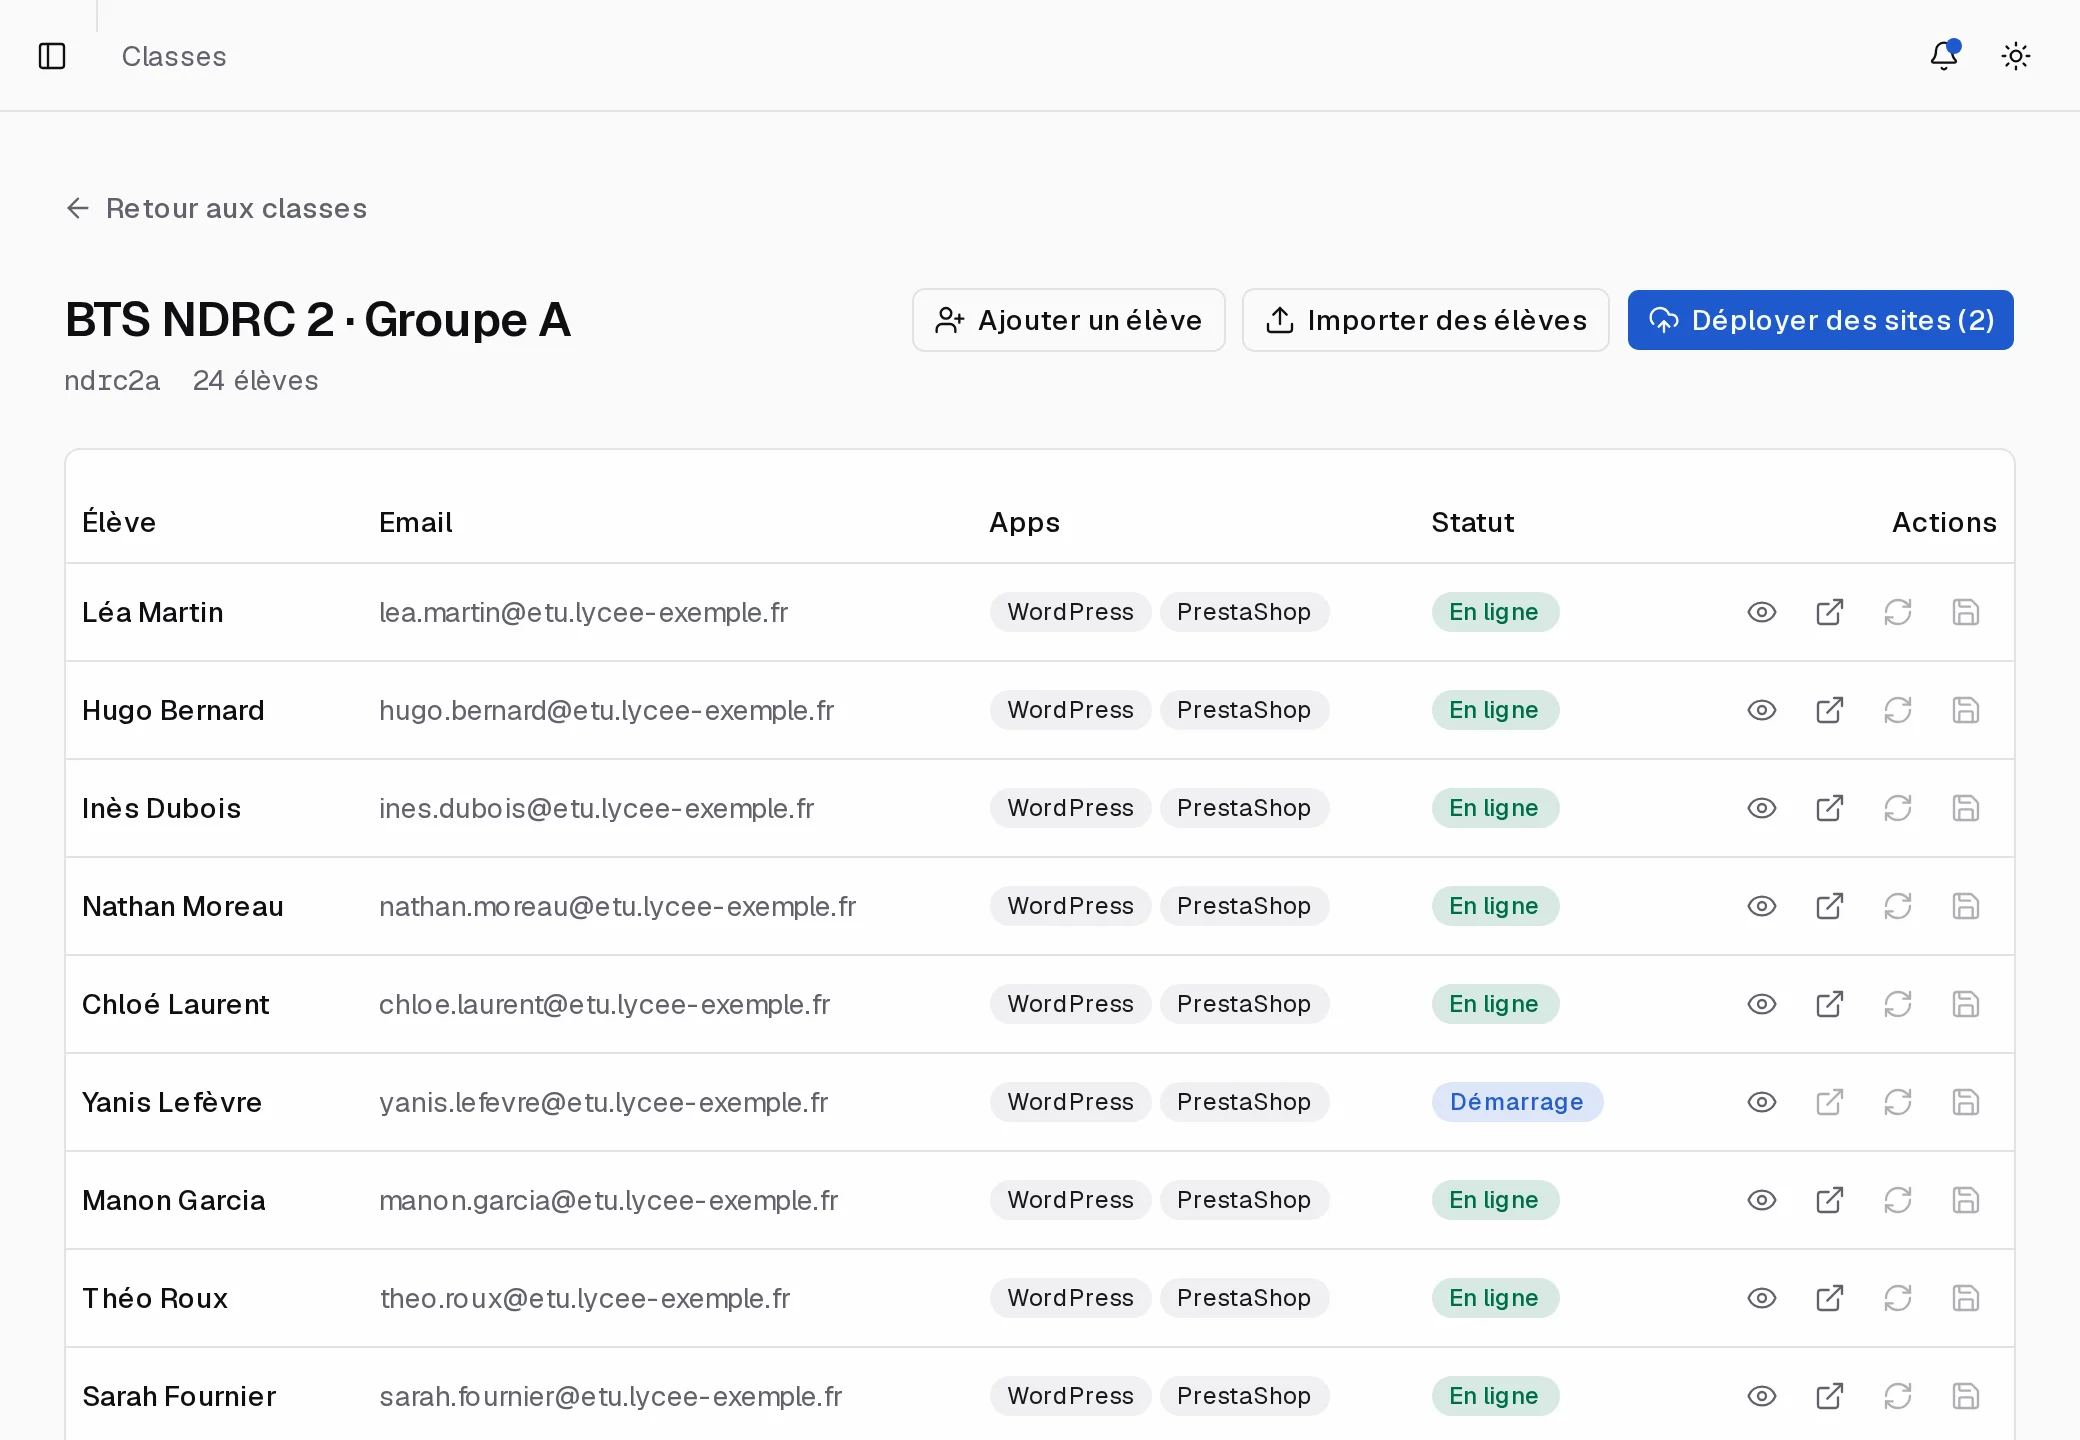Screen dimensions: 2080x1440
Task: Click PrestaShop tag in Théo Roux row
Action: 1244,1298
